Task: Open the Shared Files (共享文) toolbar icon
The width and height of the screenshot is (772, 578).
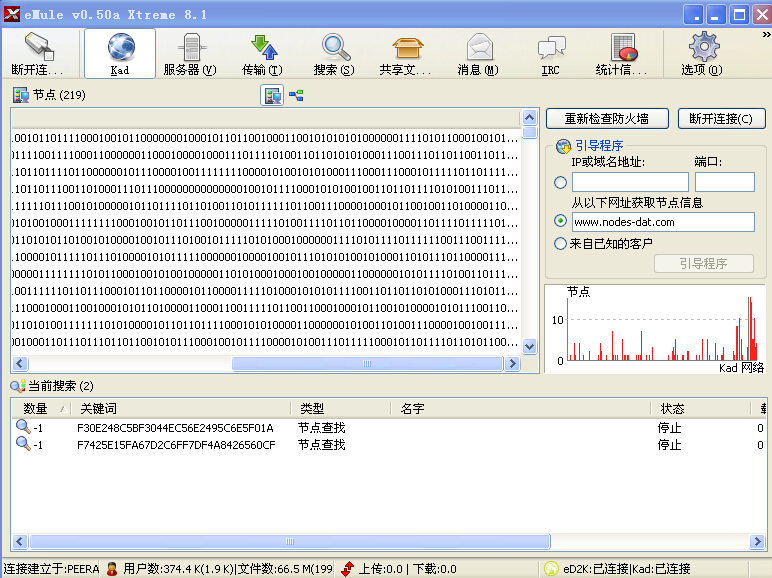Action: pyautogui.click(x=406, y=53)
